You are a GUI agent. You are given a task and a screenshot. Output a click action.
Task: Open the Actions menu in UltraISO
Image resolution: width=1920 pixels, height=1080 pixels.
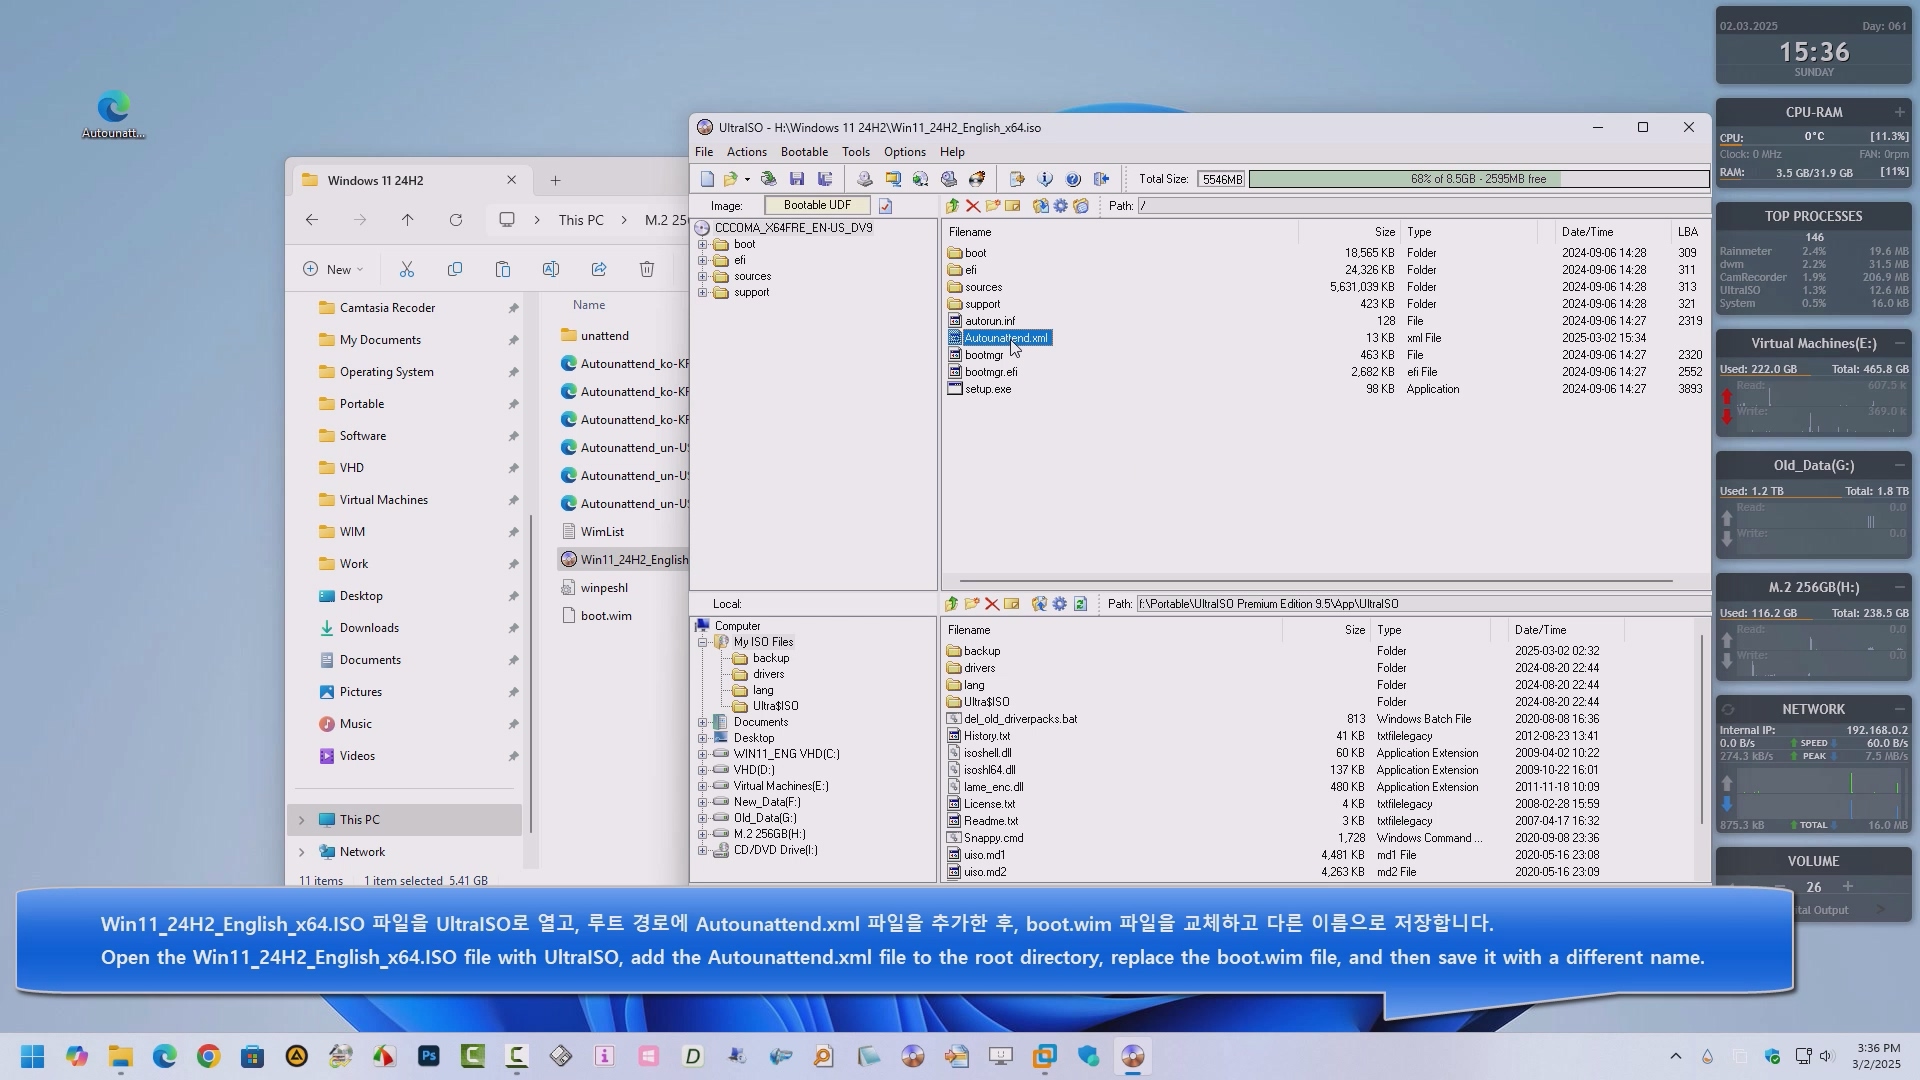tap(746, 152)
